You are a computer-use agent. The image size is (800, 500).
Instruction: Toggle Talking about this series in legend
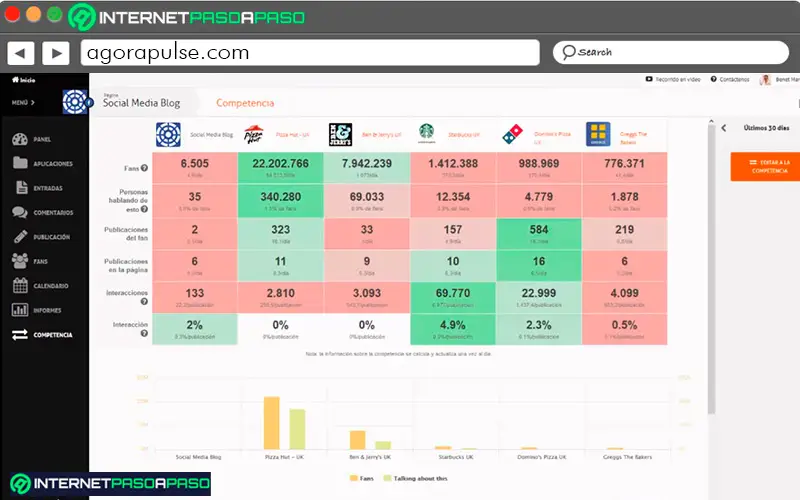(x=415, y=479)
